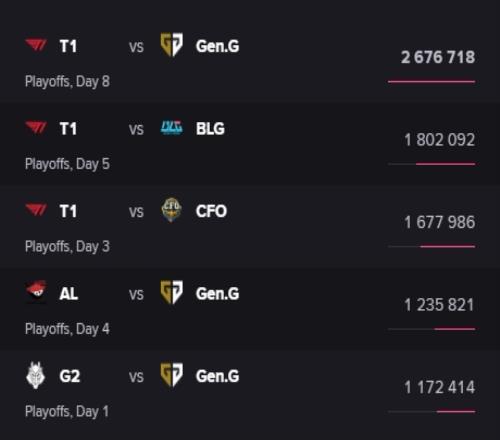Click Gen.G logo in Playoffs Day 8 row
Viewport: 500px width, 440px height.
172,45
